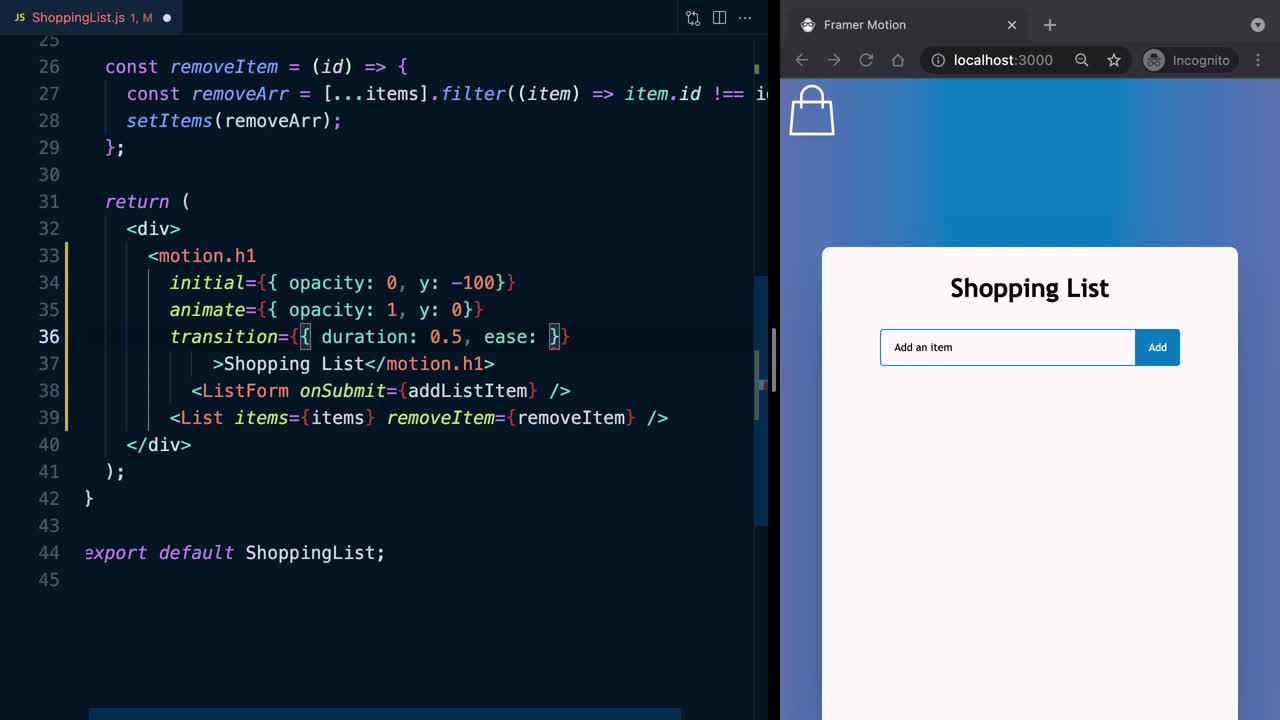This screenshot has width=1280, height=720.
Task: Open the editor more actions menu
Action: coord(745,18)
